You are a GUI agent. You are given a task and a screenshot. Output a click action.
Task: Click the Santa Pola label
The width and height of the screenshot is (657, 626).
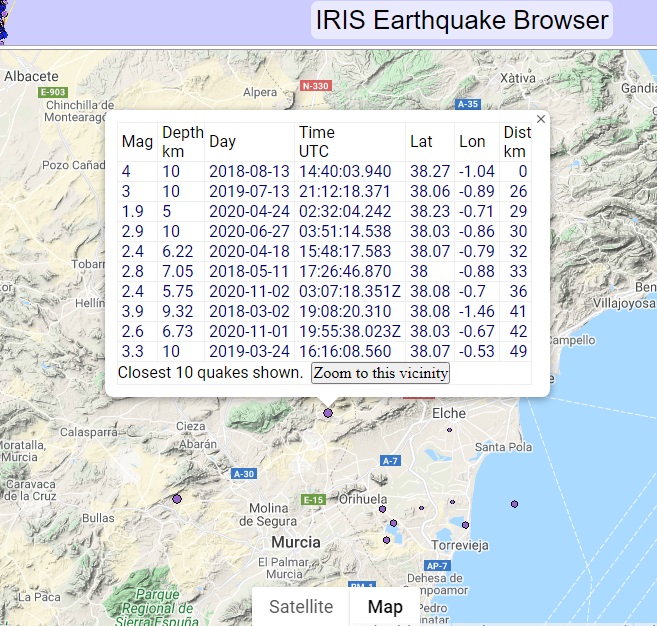pos(503,448)
